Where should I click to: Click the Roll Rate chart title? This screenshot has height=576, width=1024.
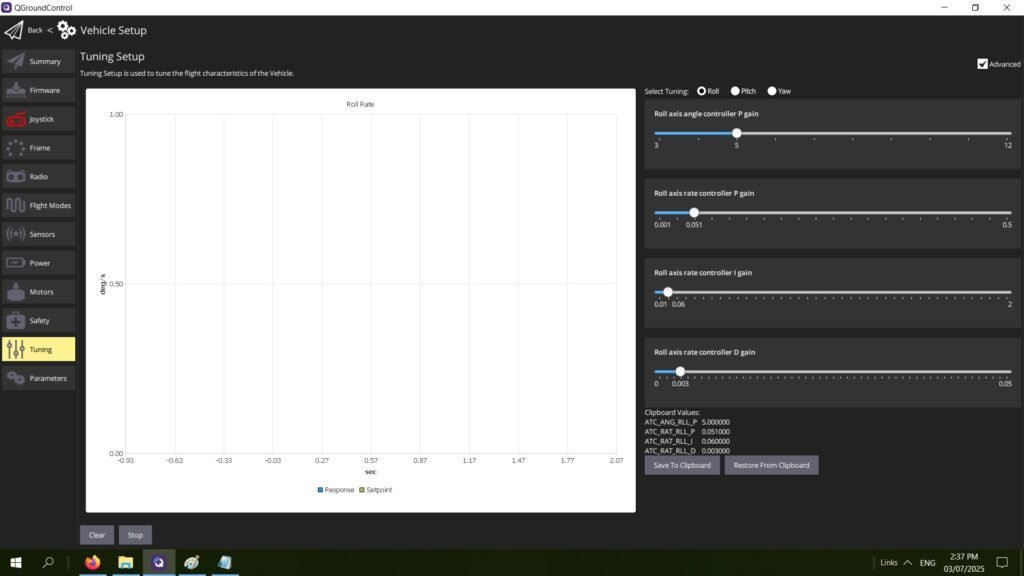360,104
